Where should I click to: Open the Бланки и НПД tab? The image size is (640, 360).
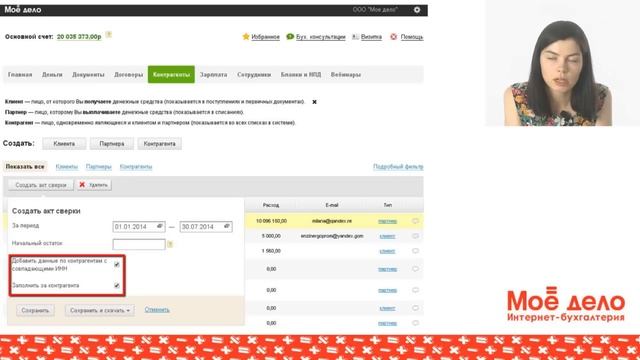coord(301,75)
